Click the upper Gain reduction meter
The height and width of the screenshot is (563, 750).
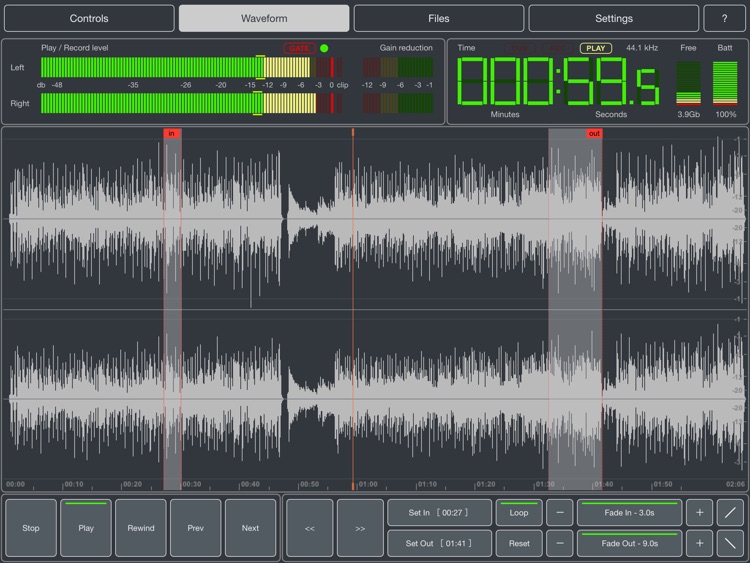[x=398, y=67]
